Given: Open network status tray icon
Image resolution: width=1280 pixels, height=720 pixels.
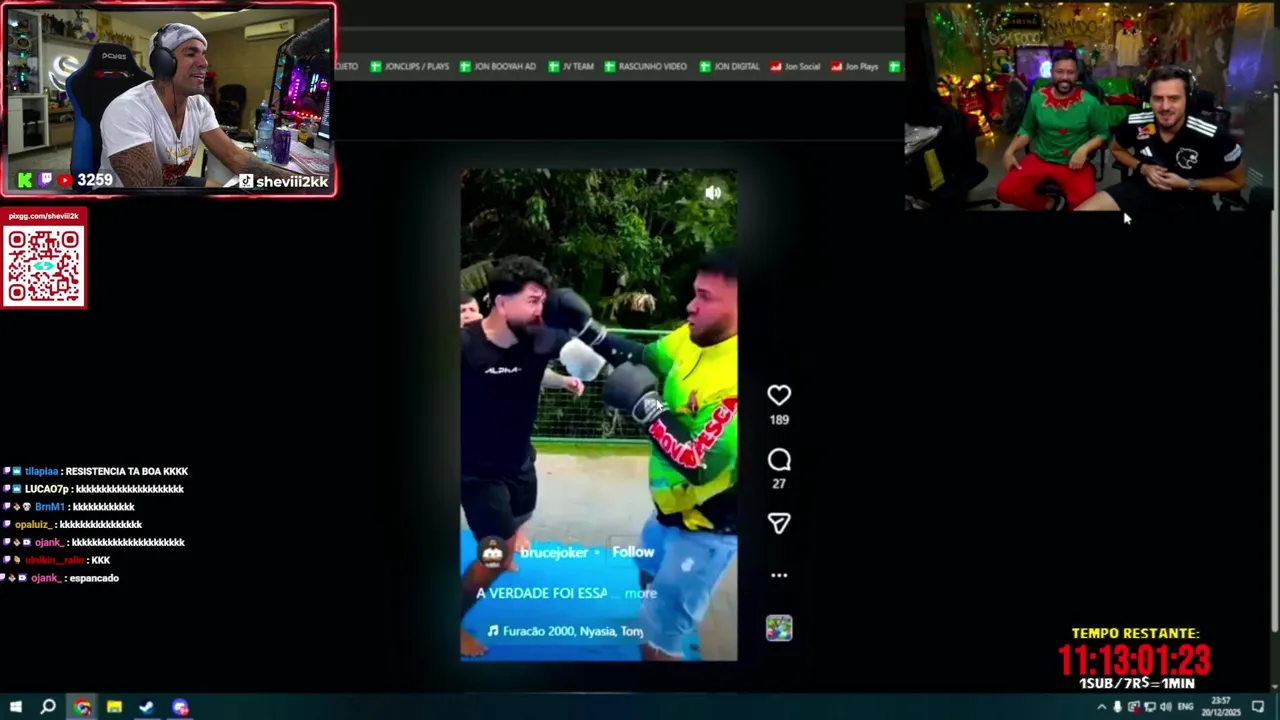Looking at the screenshot, I should [x=1150, y=707].
